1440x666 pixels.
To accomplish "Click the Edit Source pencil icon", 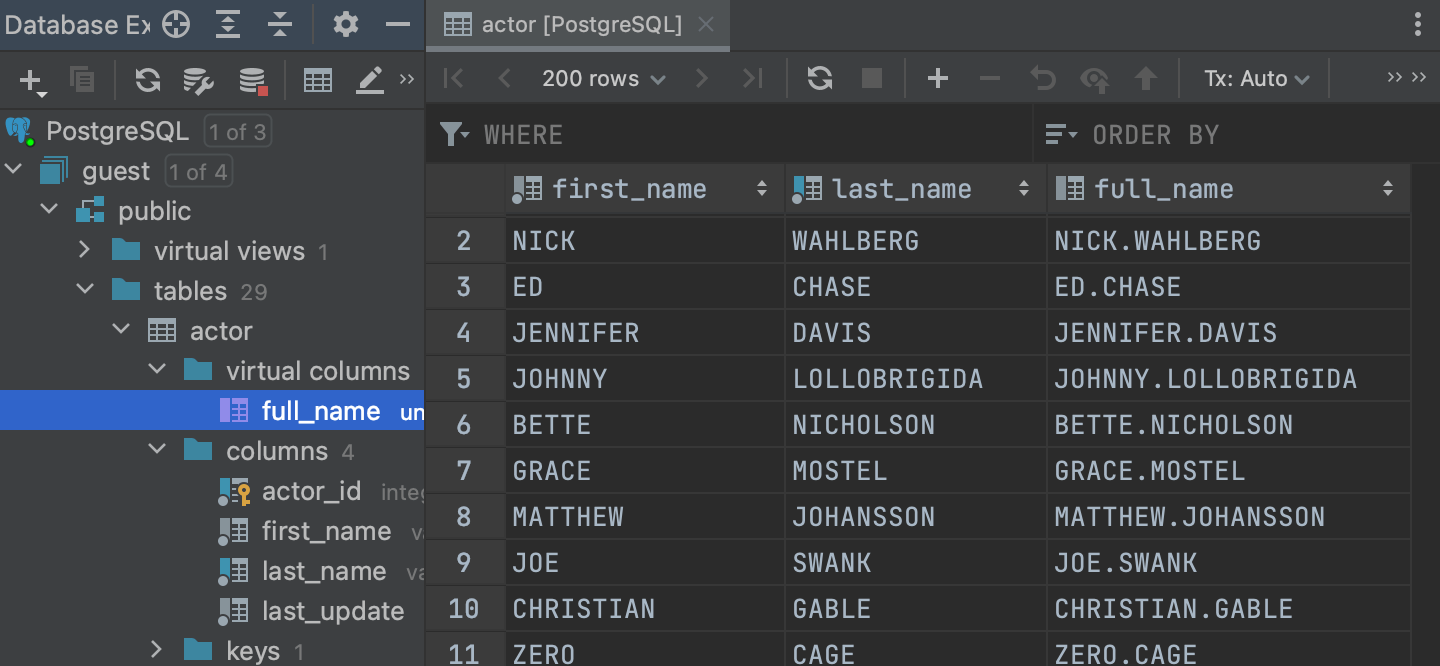I will pyautogui.click(x=370, y=80).
